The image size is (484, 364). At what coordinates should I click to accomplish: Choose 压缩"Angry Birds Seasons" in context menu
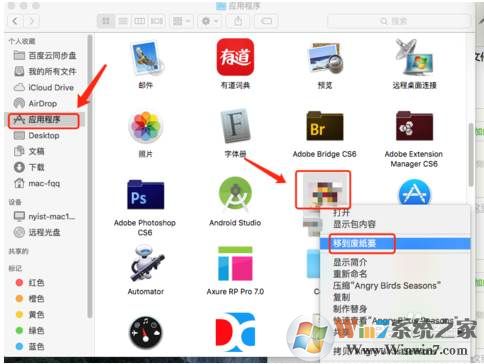coord(387,285)
